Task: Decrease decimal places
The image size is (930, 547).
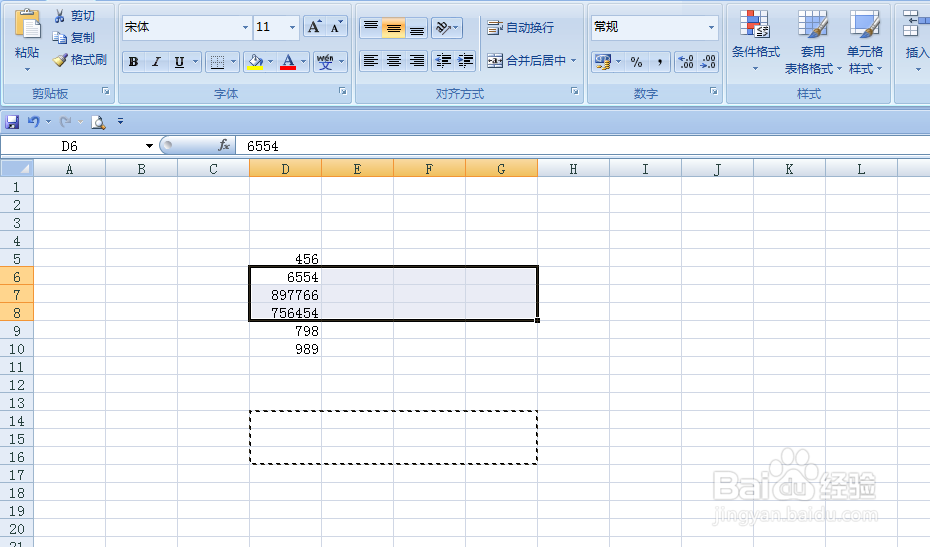Action: coord(708,62)
